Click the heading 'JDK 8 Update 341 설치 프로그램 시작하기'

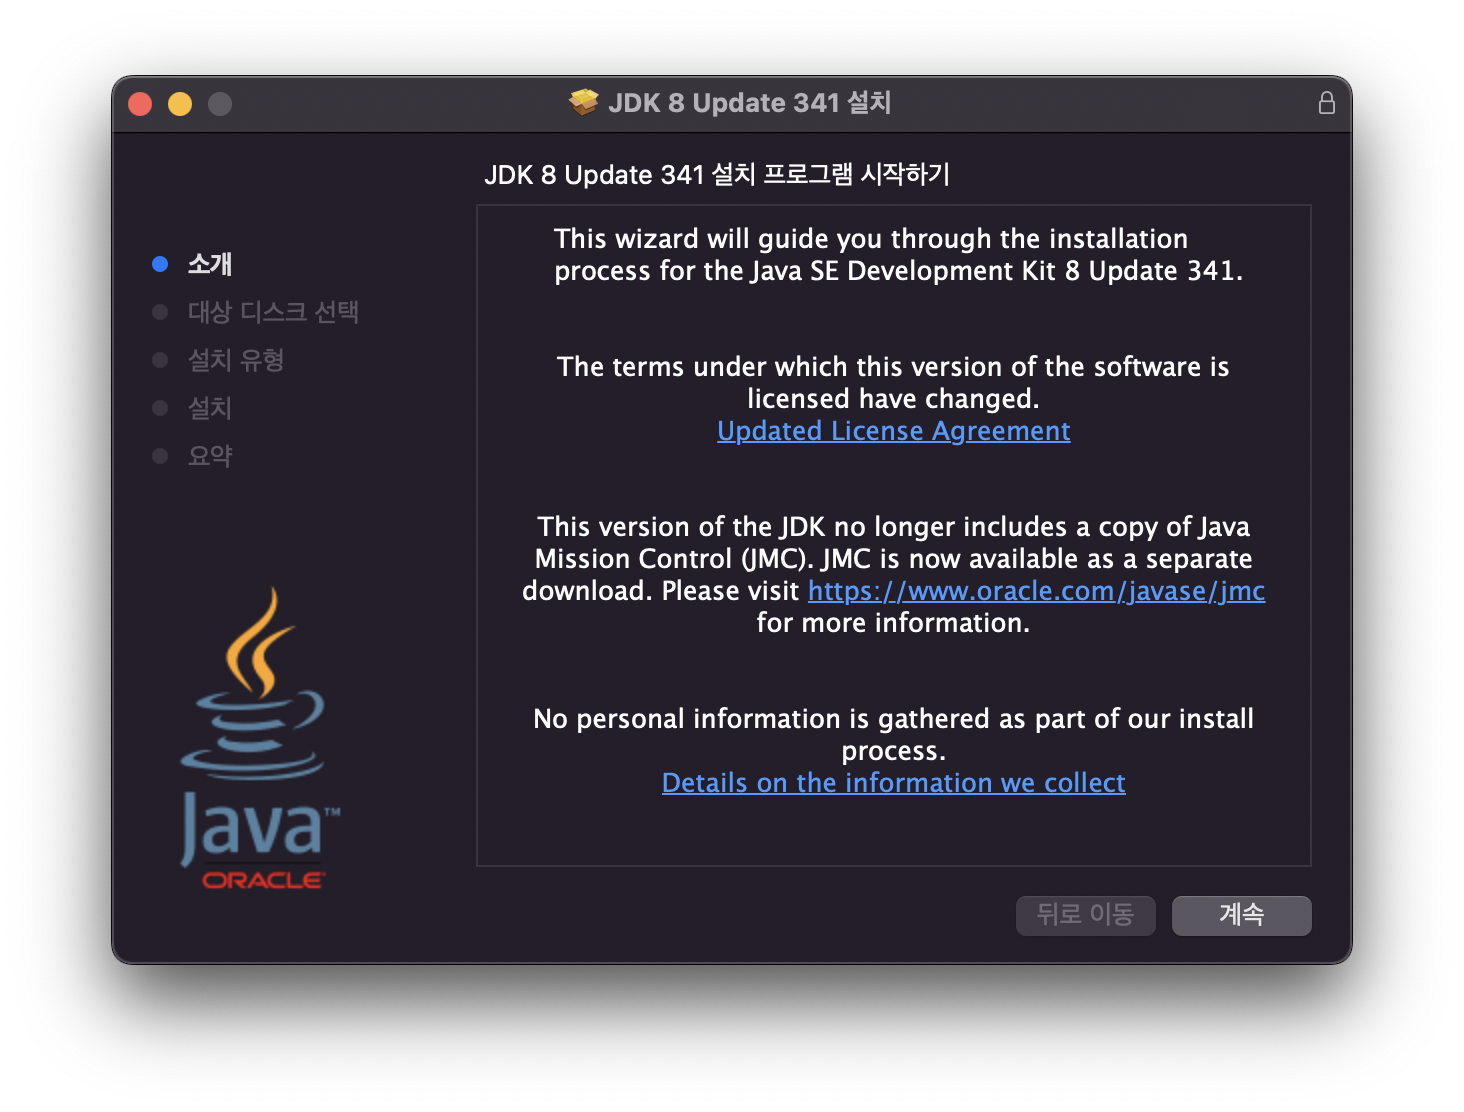[717, 175]
